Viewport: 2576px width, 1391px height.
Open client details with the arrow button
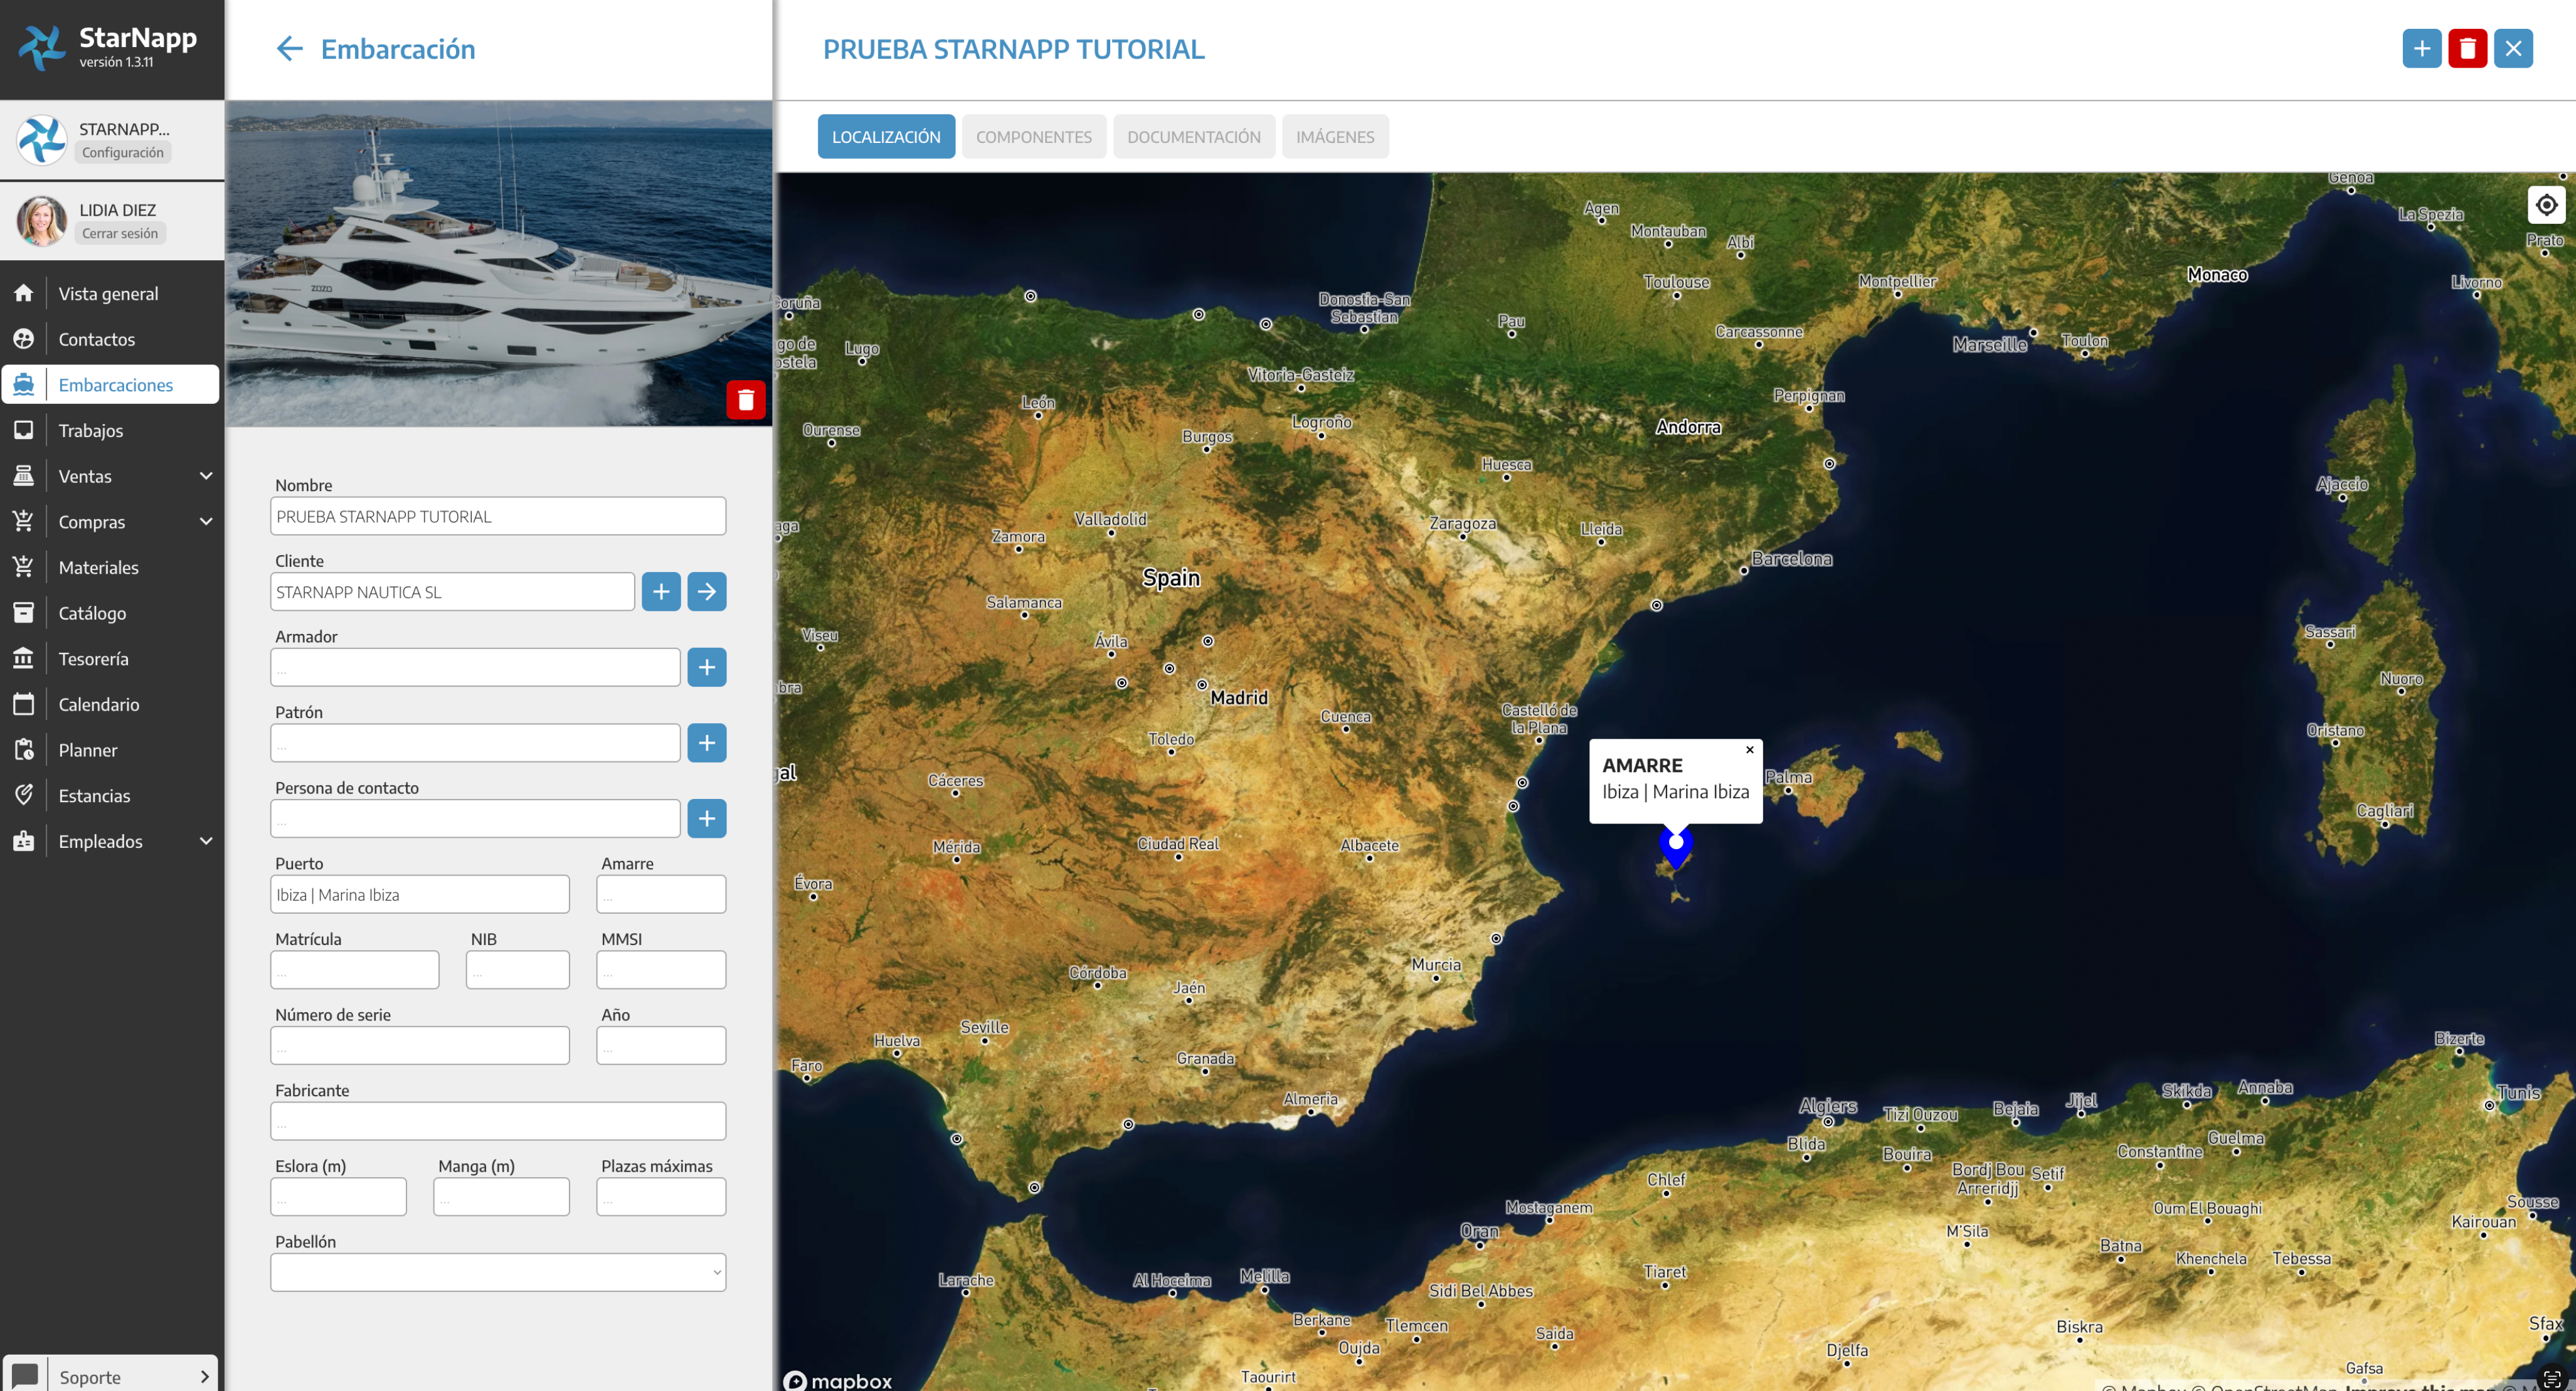706,592
